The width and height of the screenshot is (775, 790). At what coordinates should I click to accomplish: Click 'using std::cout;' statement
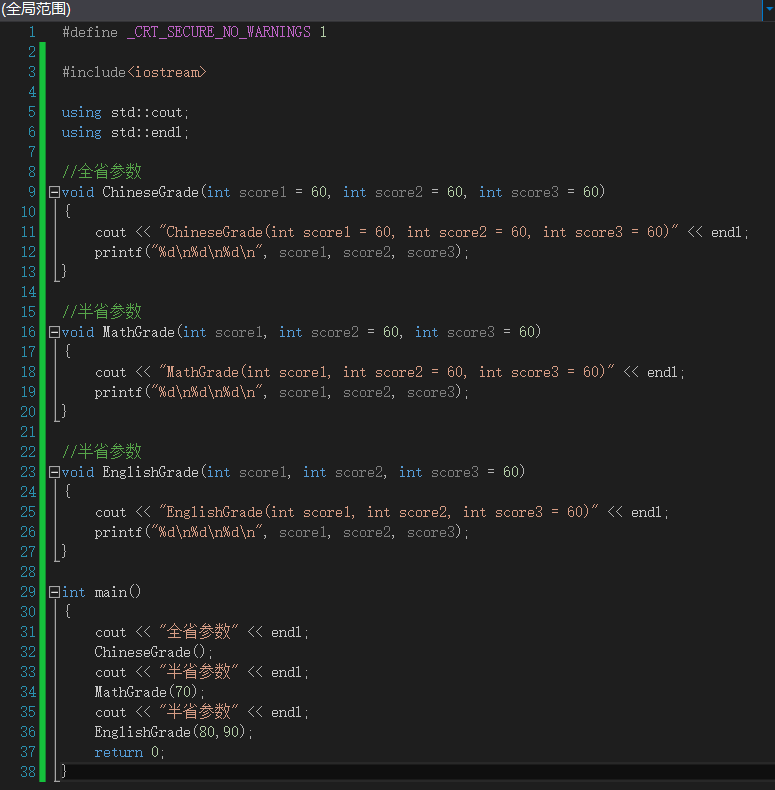pyautogui.click(x=125, y=112)
